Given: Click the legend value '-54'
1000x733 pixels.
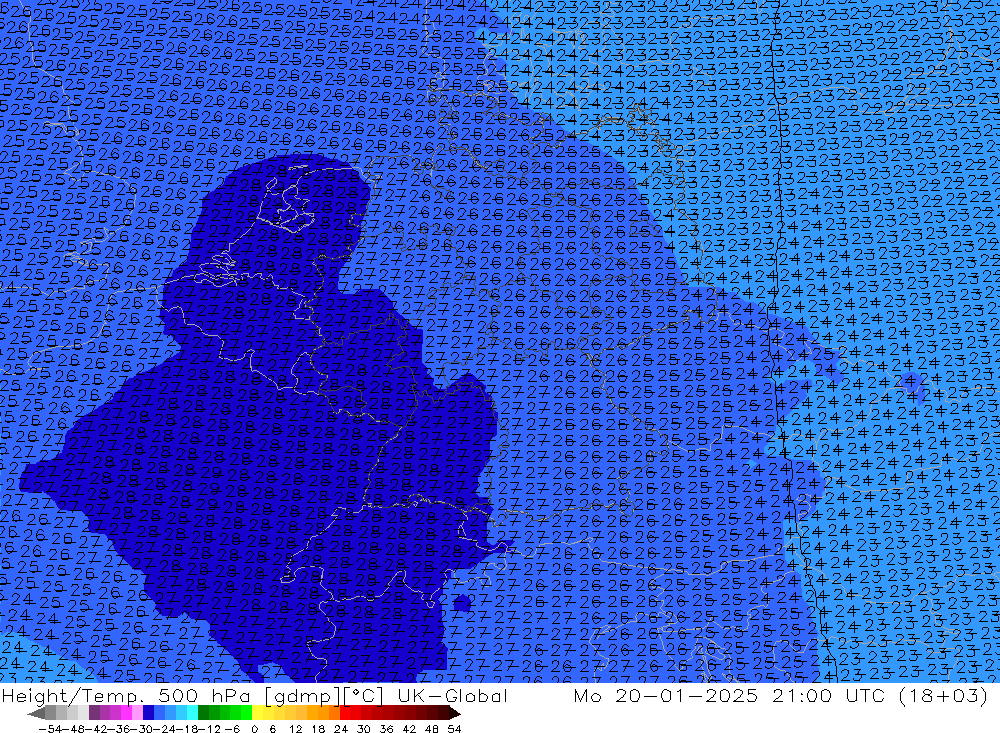Looking at the screenshot, I should [x=50, y=729].
